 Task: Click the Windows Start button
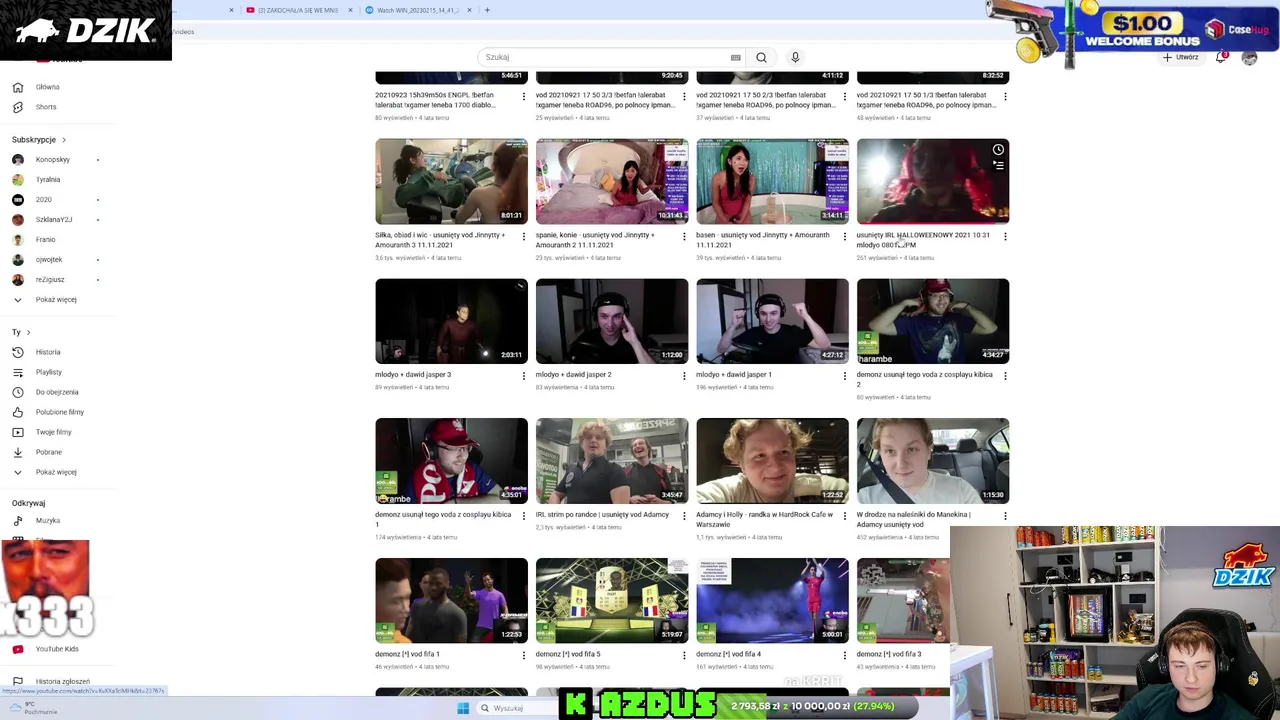[x=463, y=708]
